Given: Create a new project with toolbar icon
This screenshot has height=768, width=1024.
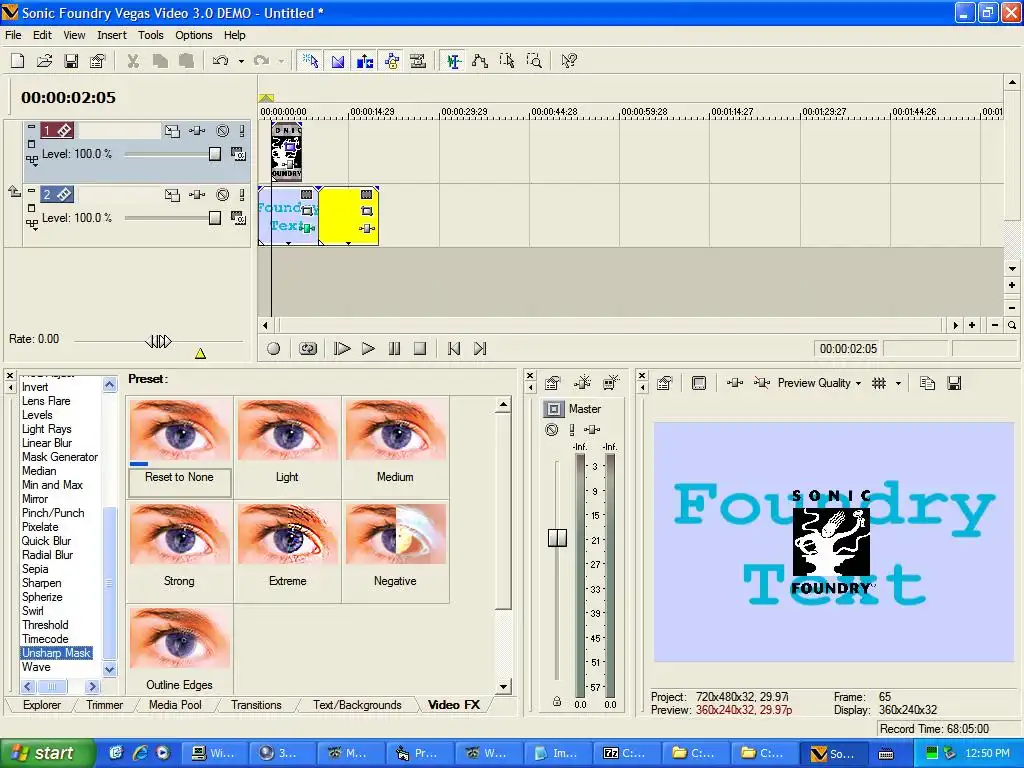Looking at the screenshot, I should click(x=18, y=61).
